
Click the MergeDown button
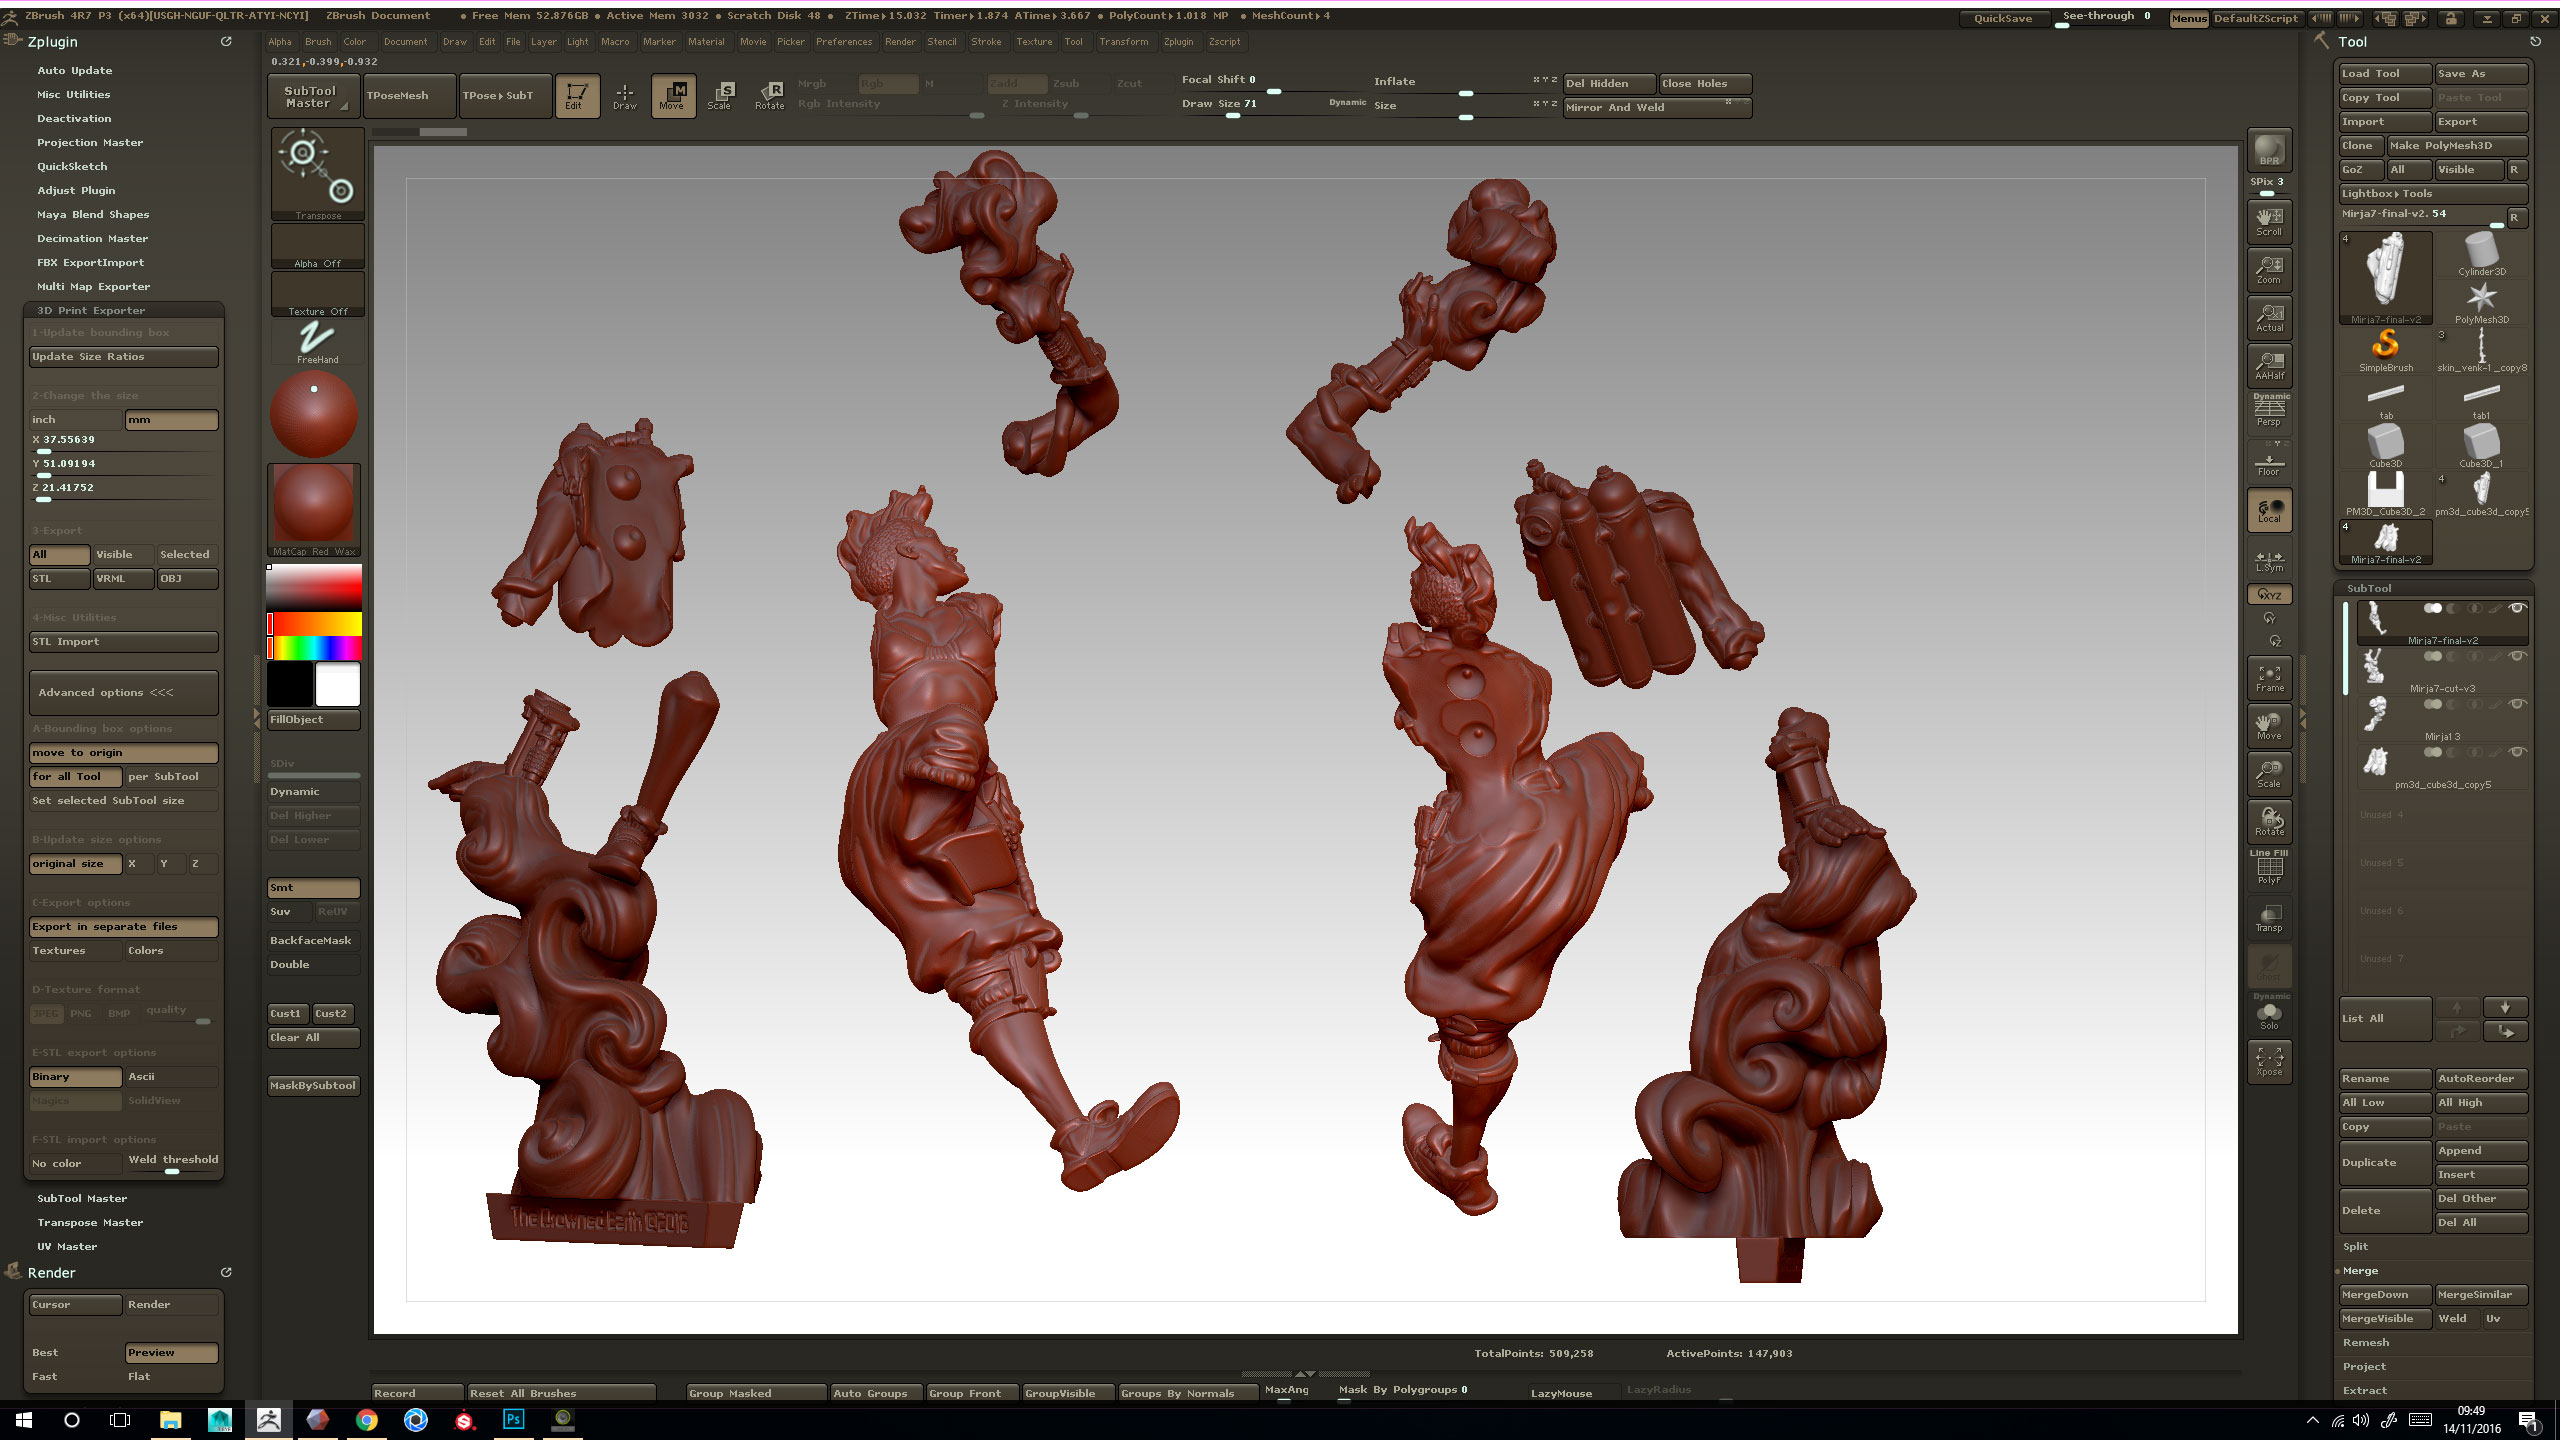tap(2385, 1295)
